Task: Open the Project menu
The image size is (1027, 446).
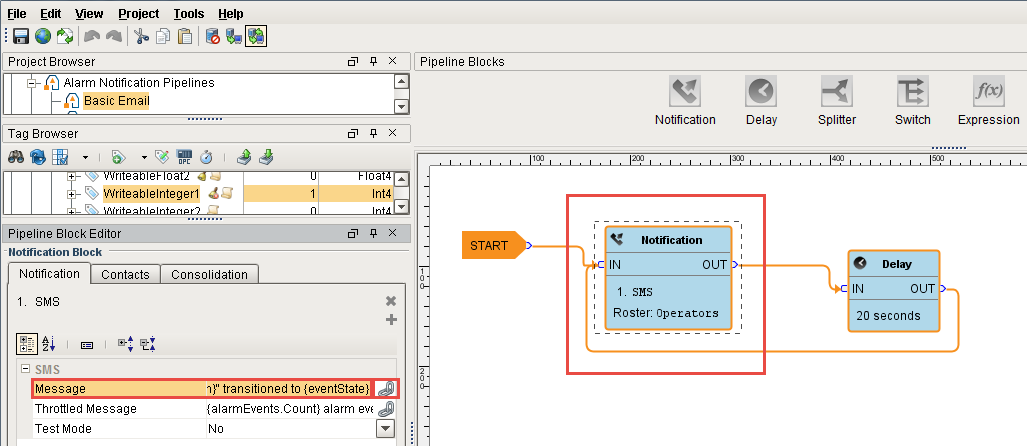Action: [138, 14]
